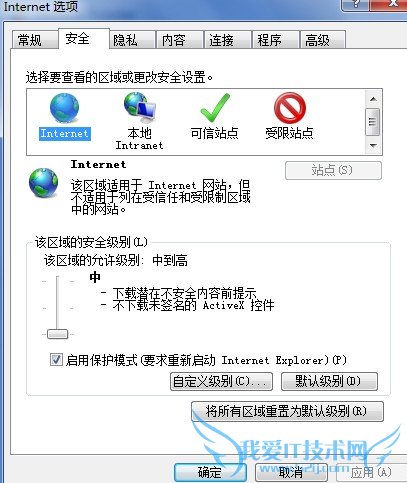Confirm with the 确定 button
The height and width of the screenshot is (483, 407).
point(210,472)
